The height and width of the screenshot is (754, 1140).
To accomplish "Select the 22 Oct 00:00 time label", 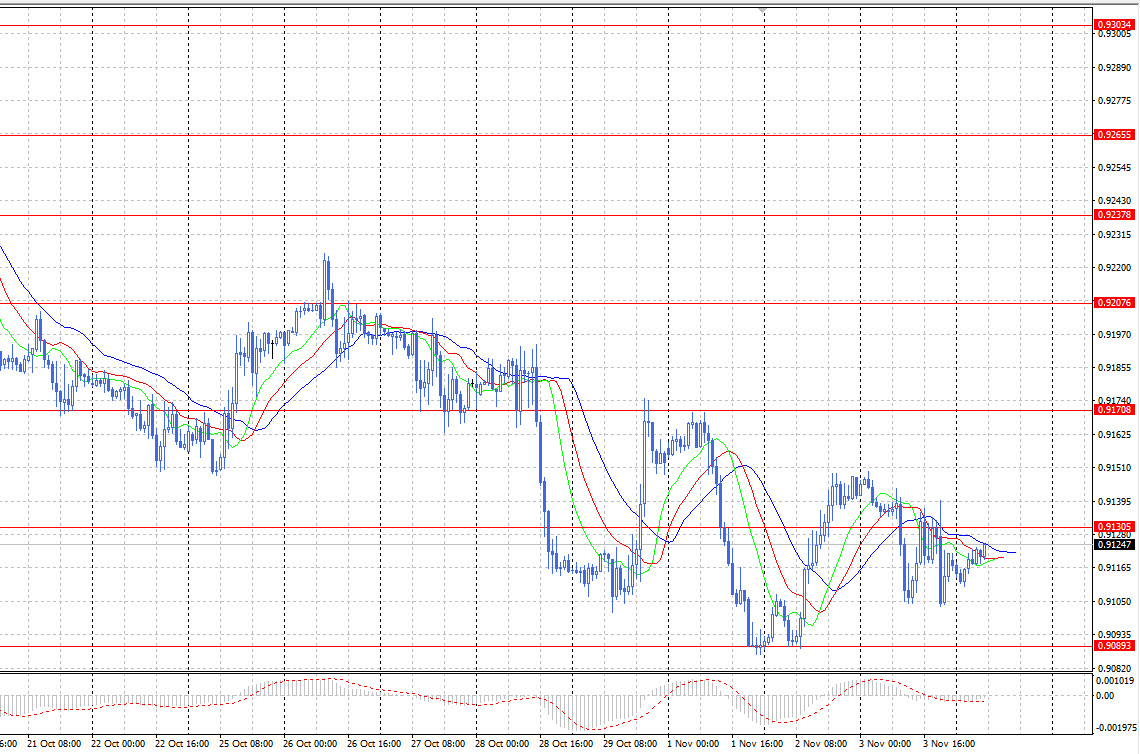I will [118, 744].
